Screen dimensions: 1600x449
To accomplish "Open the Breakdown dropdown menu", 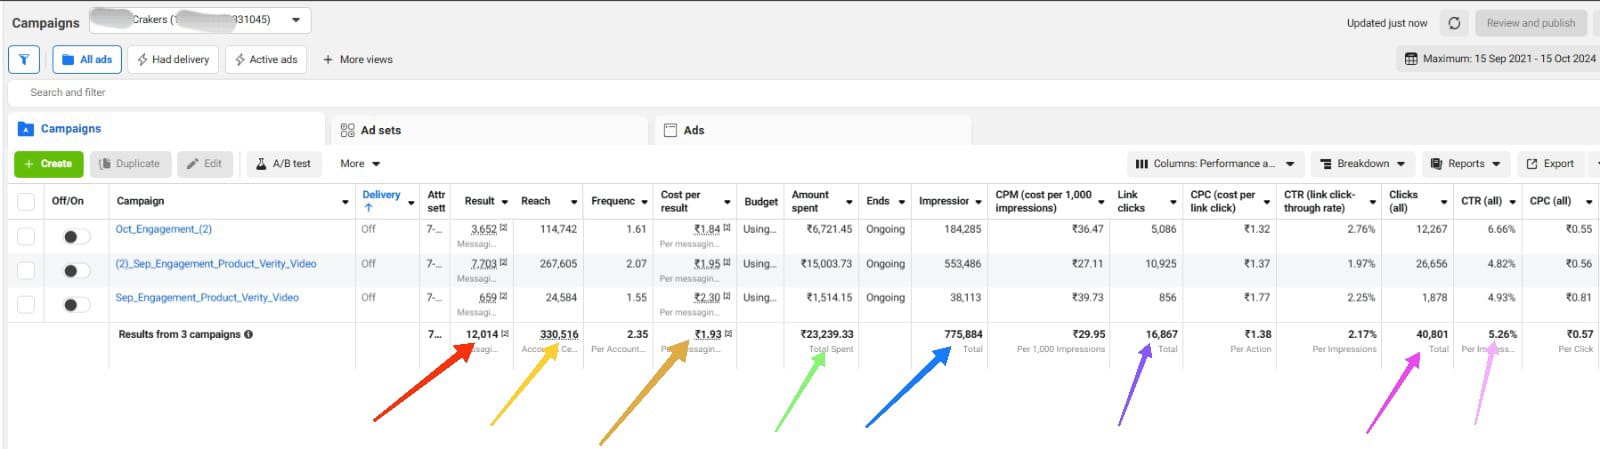I will 1362,164.
